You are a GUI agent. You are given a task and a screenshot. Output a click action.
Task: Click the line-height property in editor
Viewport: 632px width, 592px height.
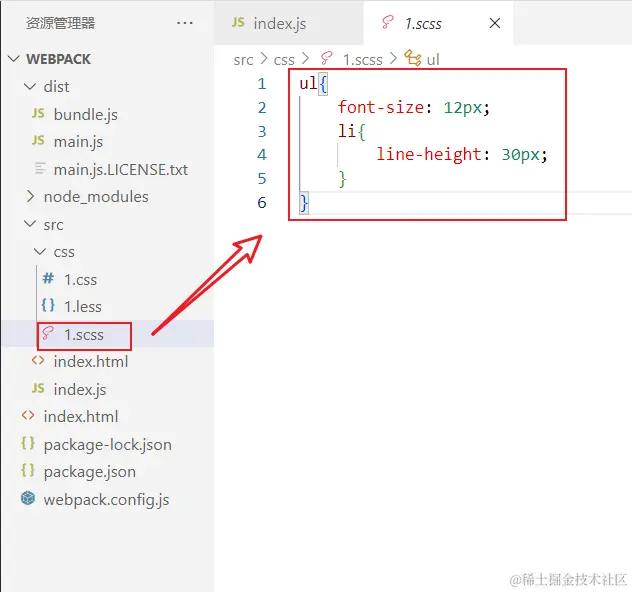[429, 155]
